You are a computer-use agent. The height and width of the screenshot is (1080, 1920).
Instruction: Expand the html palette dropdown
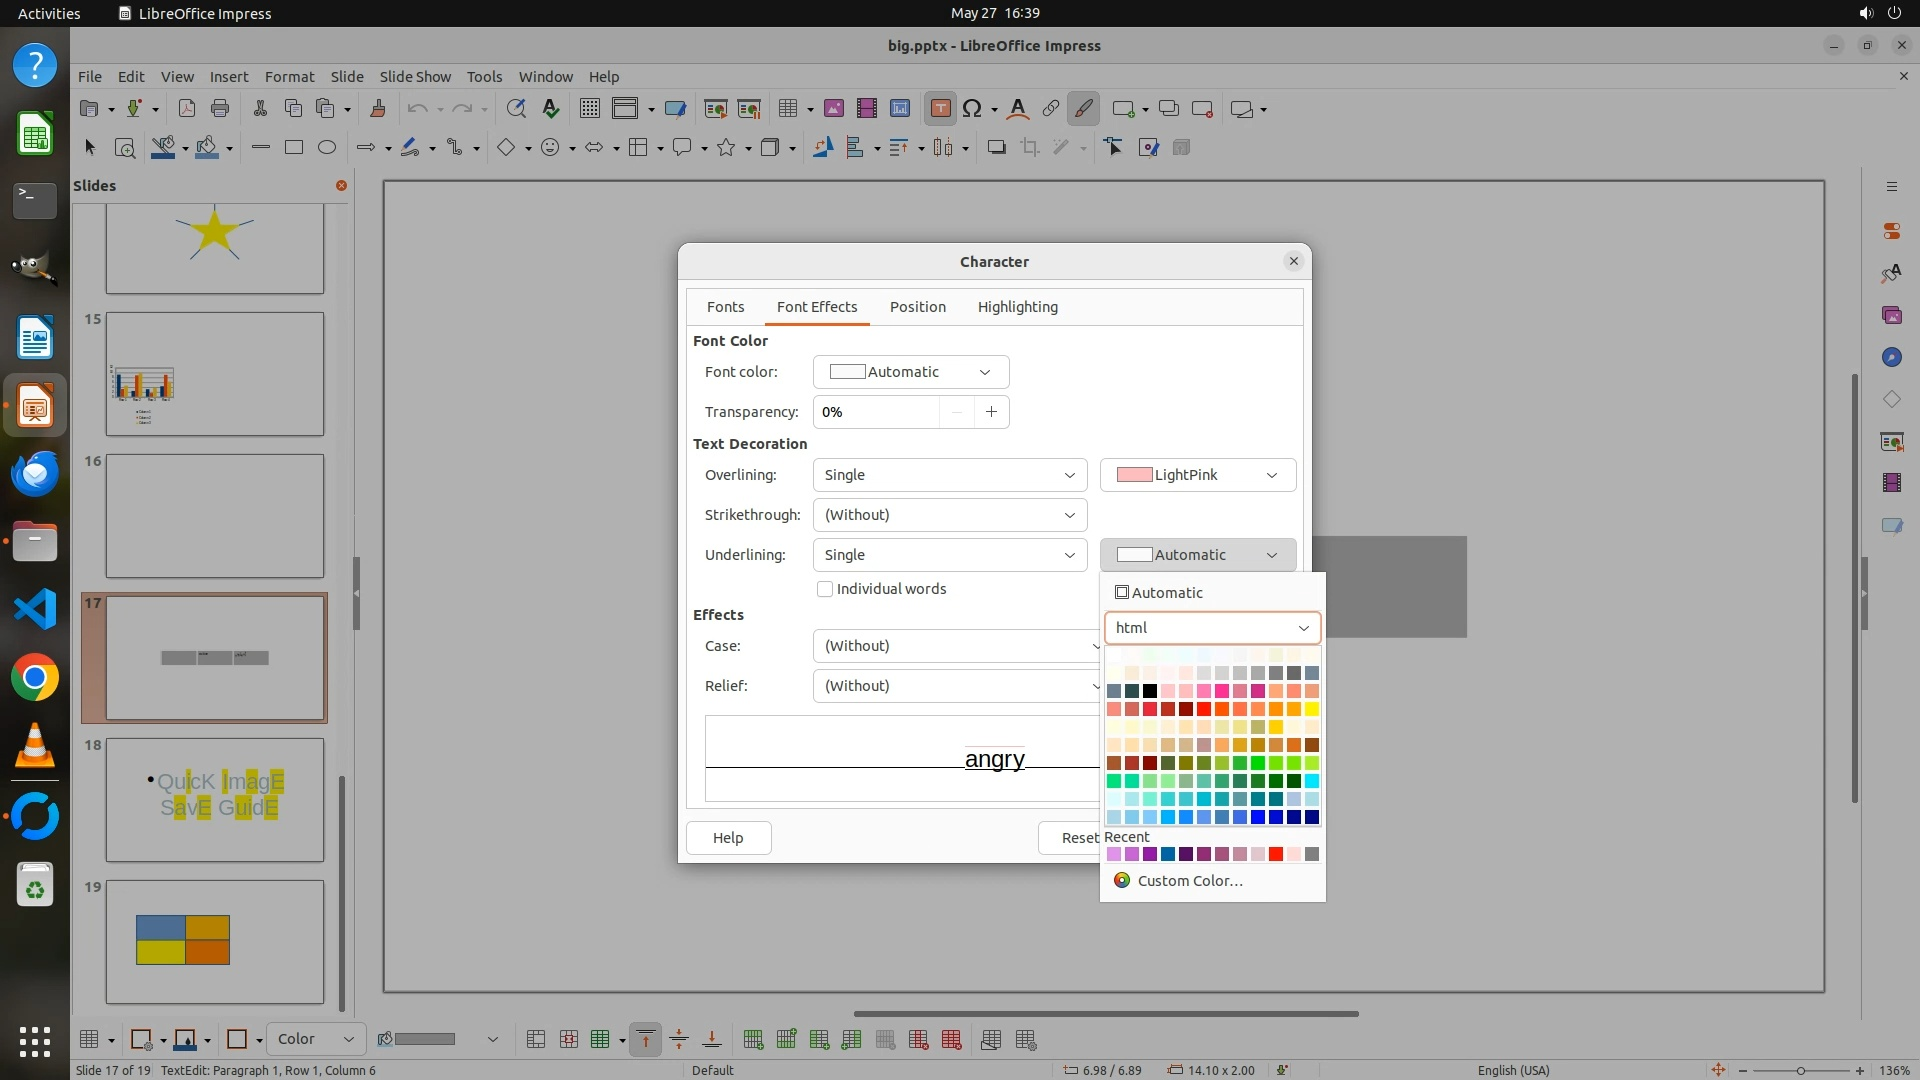tap(1212, 628)
